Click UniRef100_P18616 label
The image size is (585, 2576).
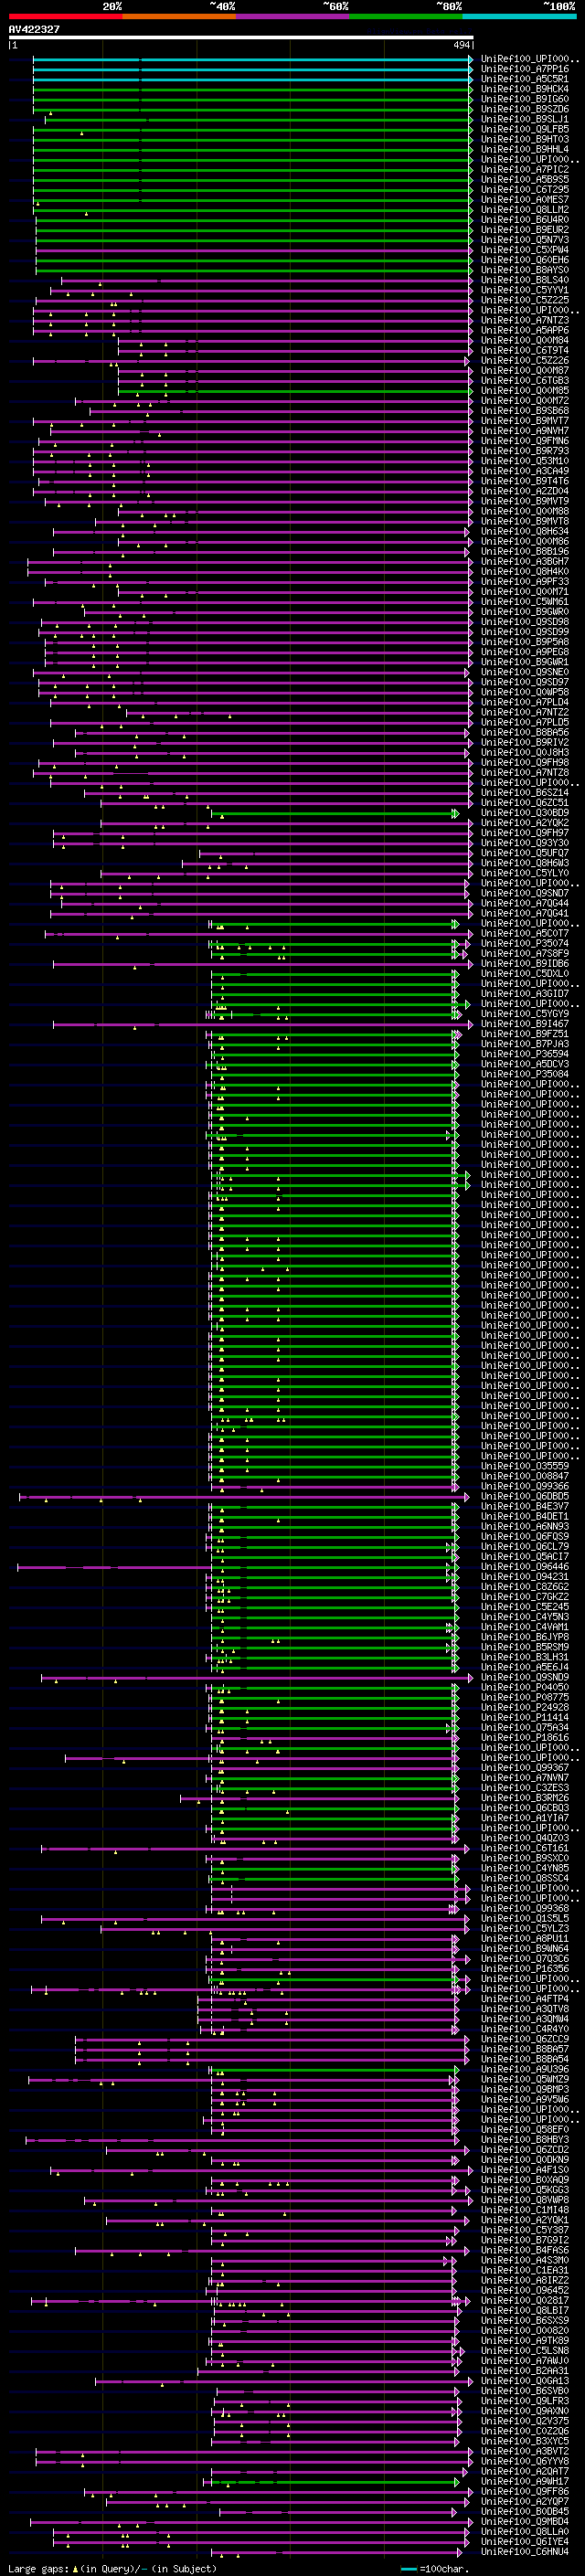click(525, 1737)
